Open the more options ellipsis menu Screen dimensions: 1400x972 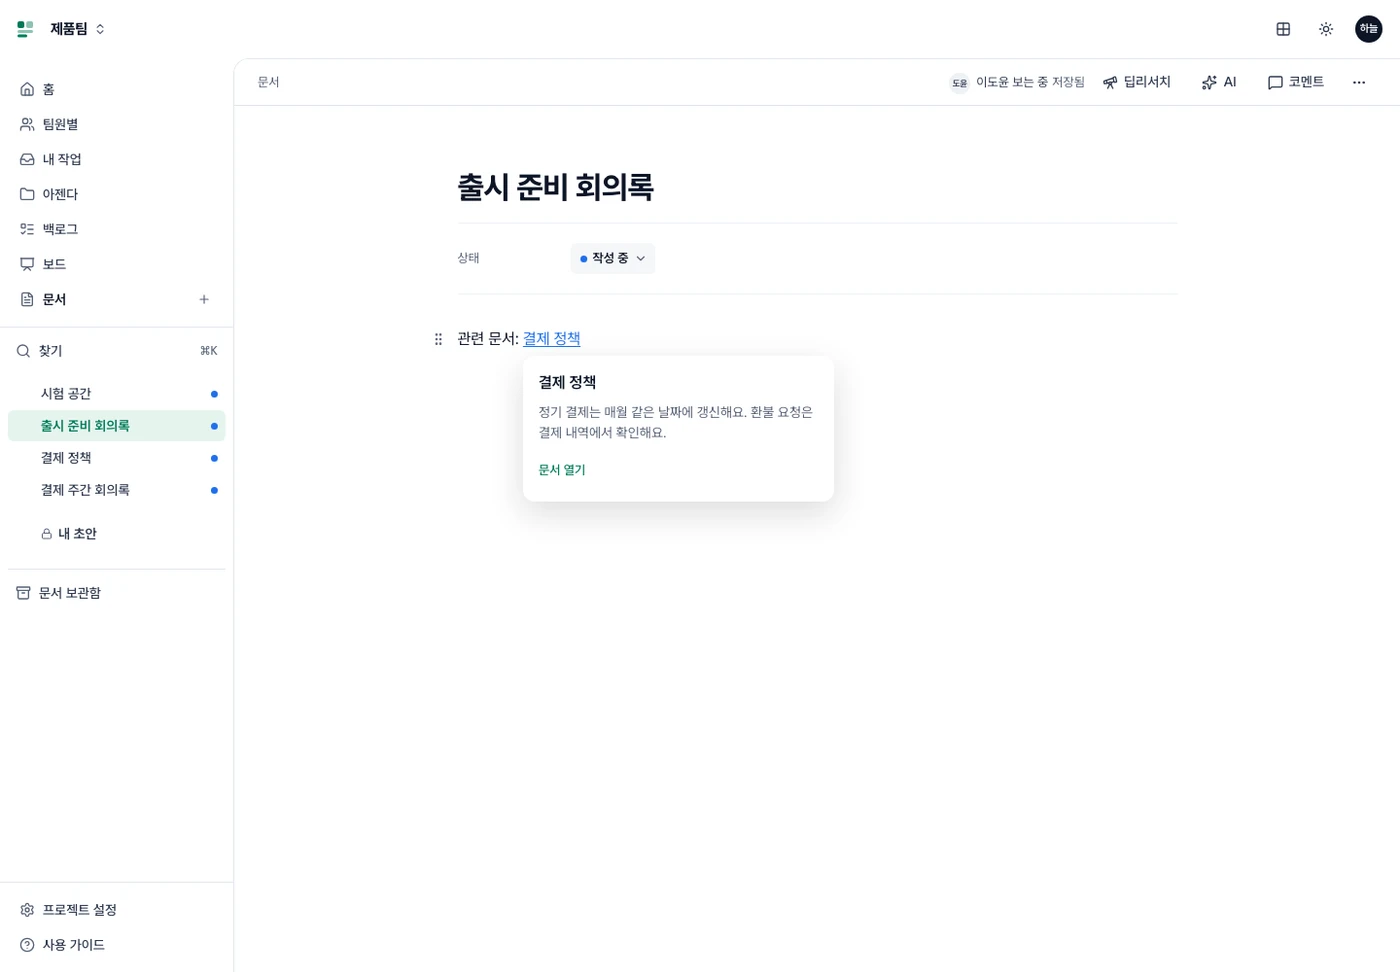point(1359,82)
